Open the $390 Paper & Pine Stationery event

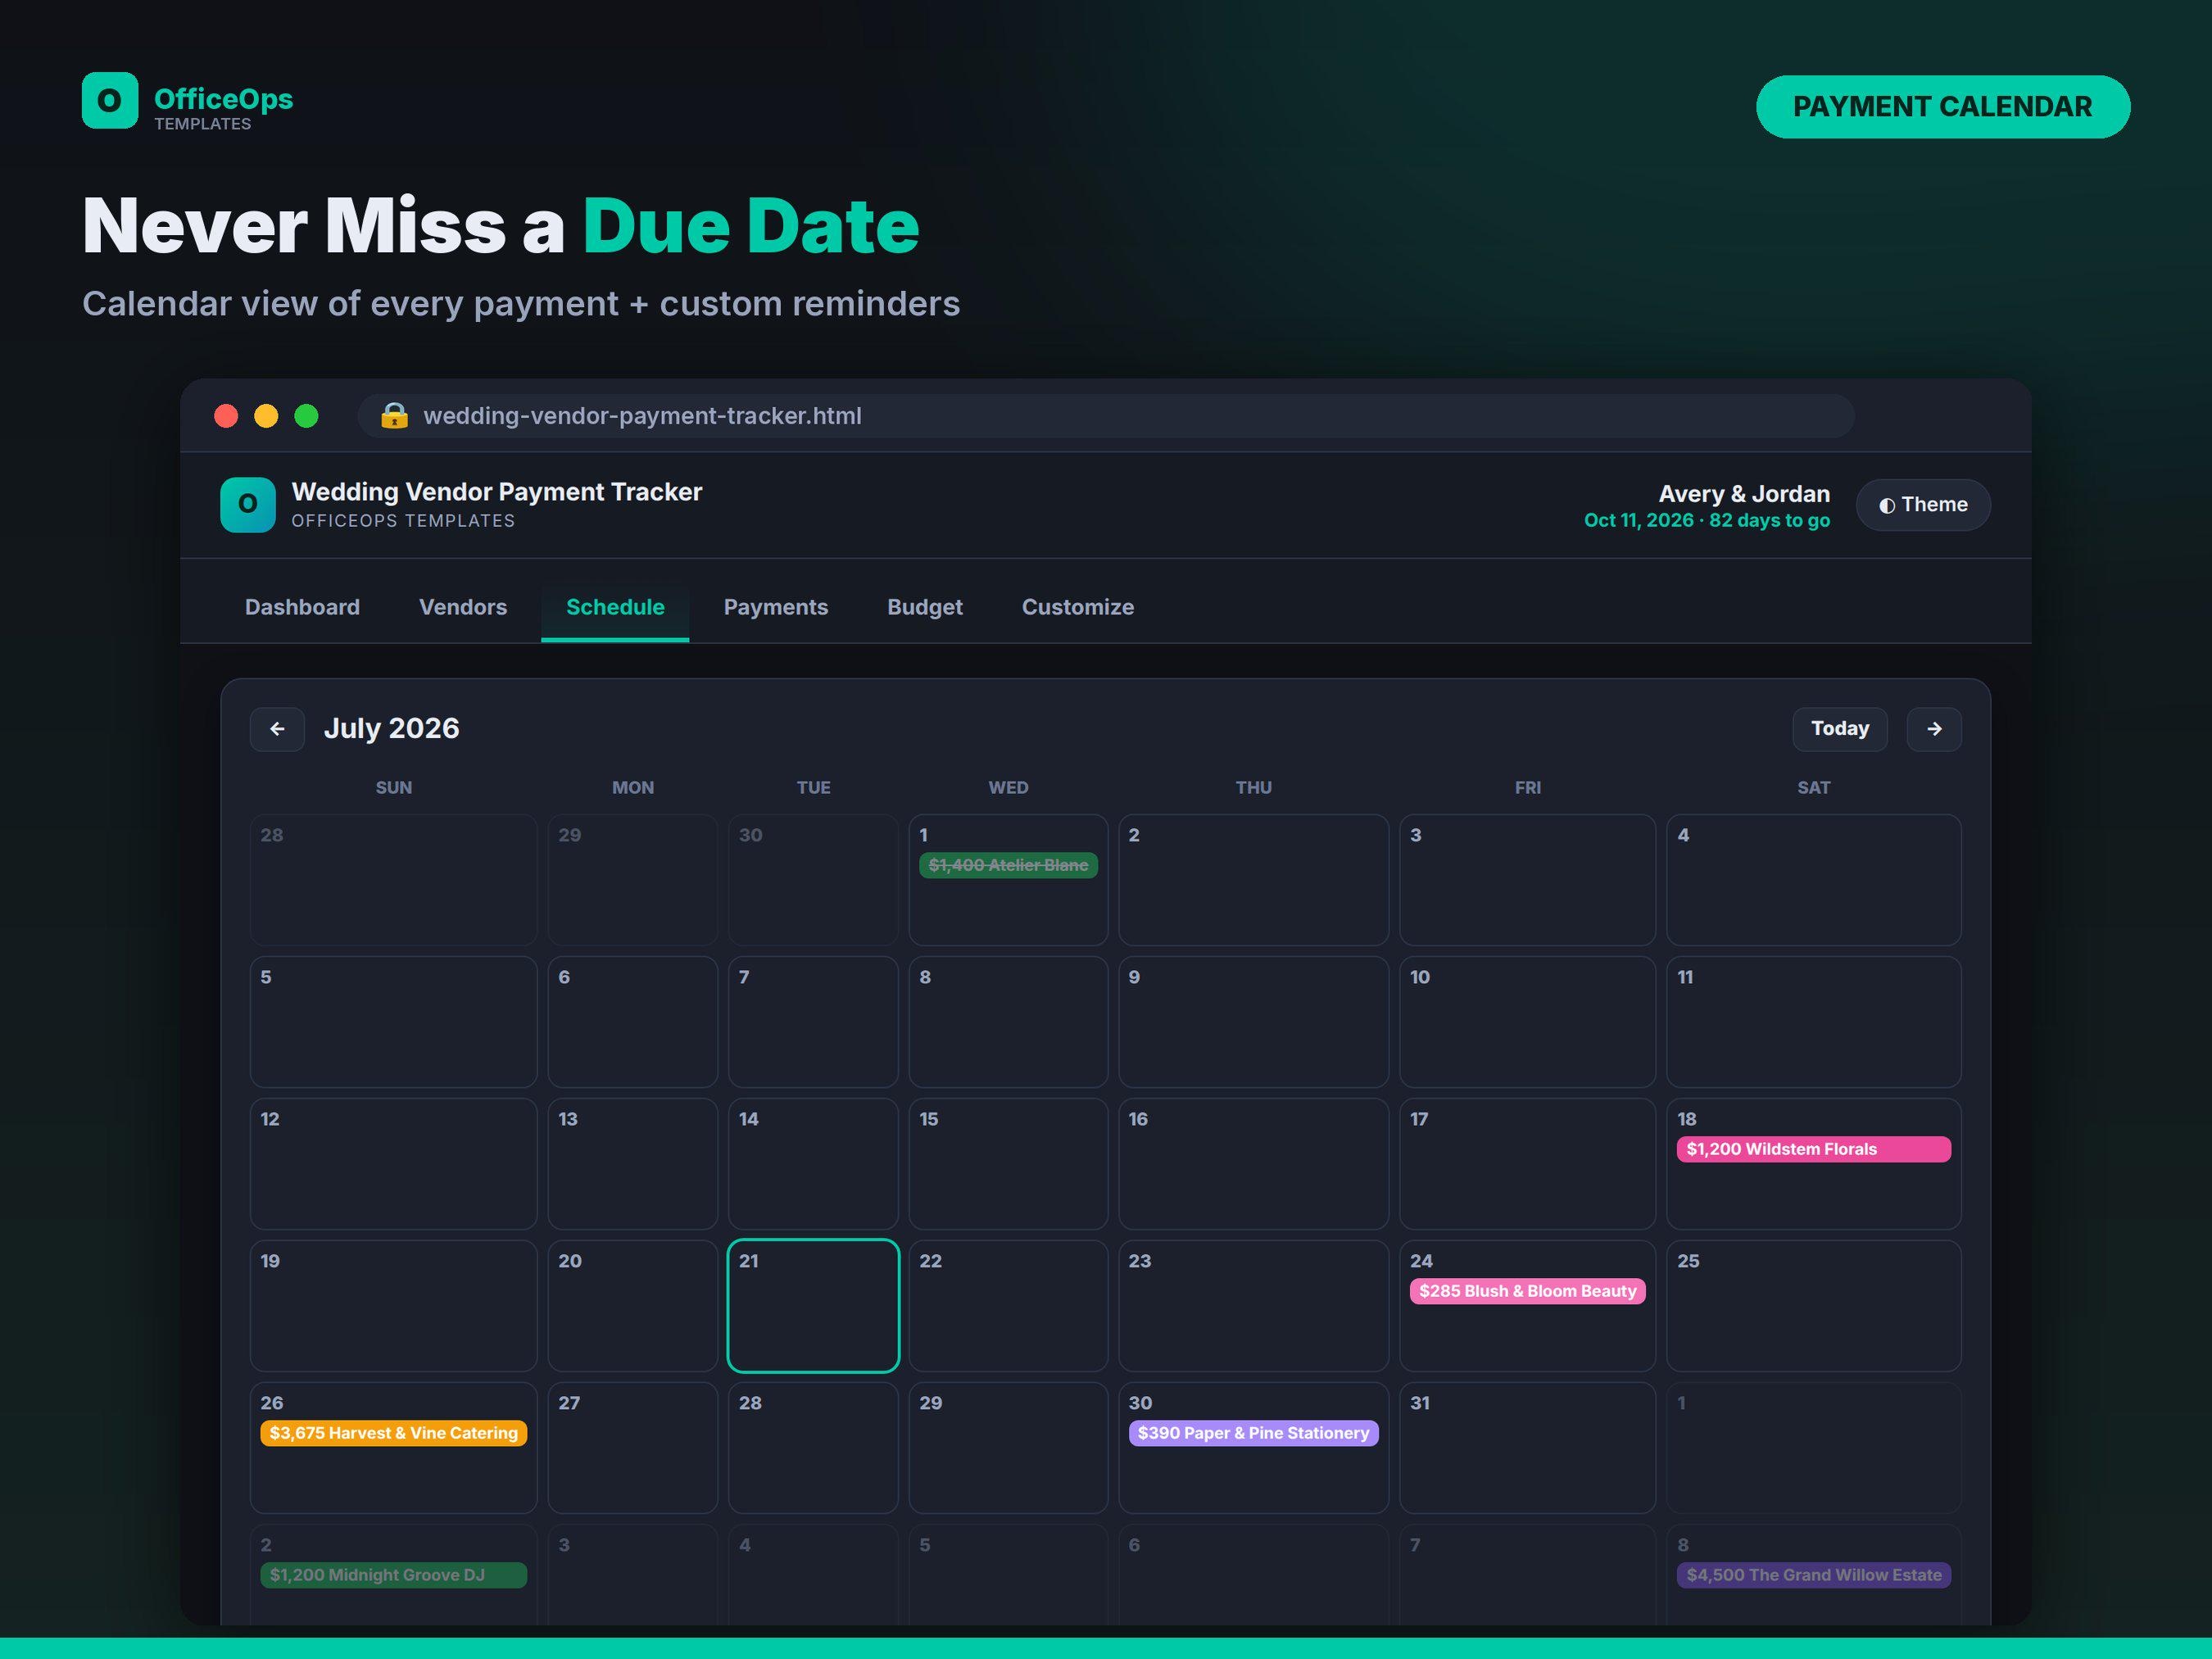(1252, 1433)
